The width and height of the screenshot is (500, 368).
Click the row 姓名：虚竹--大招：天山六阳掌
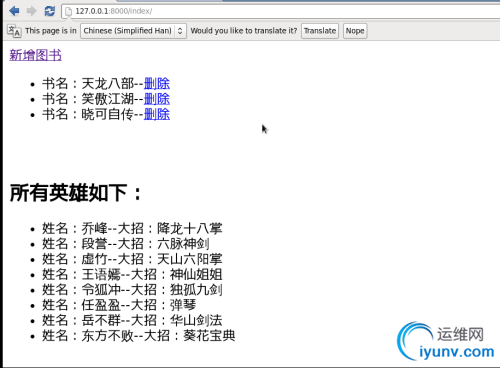tap(132, 259)
